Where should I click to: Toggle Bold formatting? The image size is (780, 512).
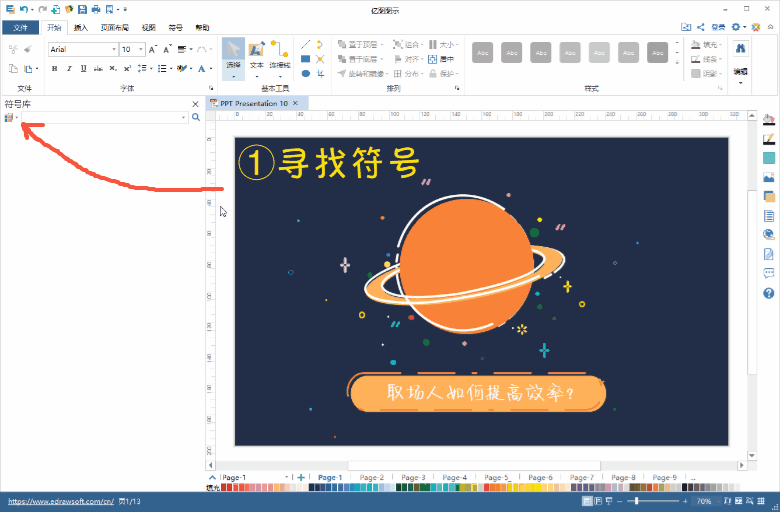click(54, 69)
